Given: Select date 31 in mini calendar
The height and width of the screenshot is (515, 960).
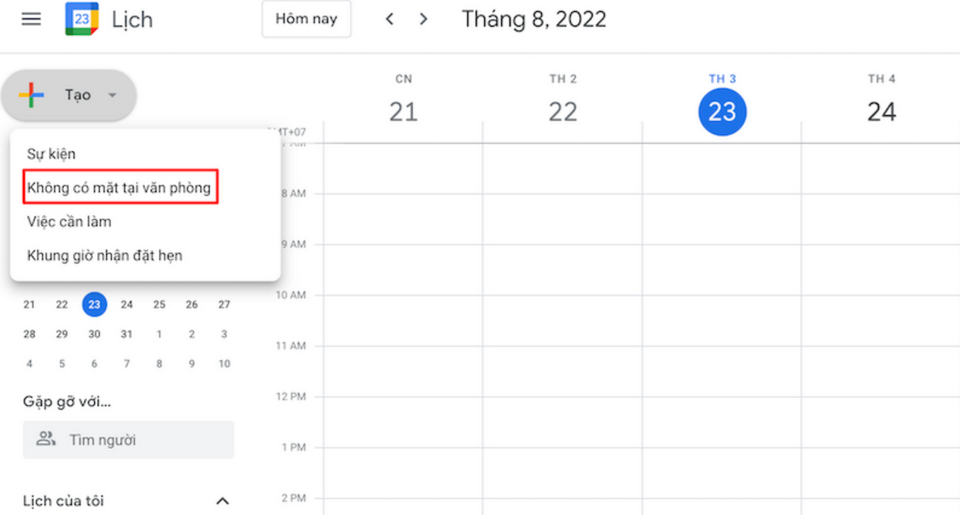Looking at the screenshot, I should pos(127,334).
